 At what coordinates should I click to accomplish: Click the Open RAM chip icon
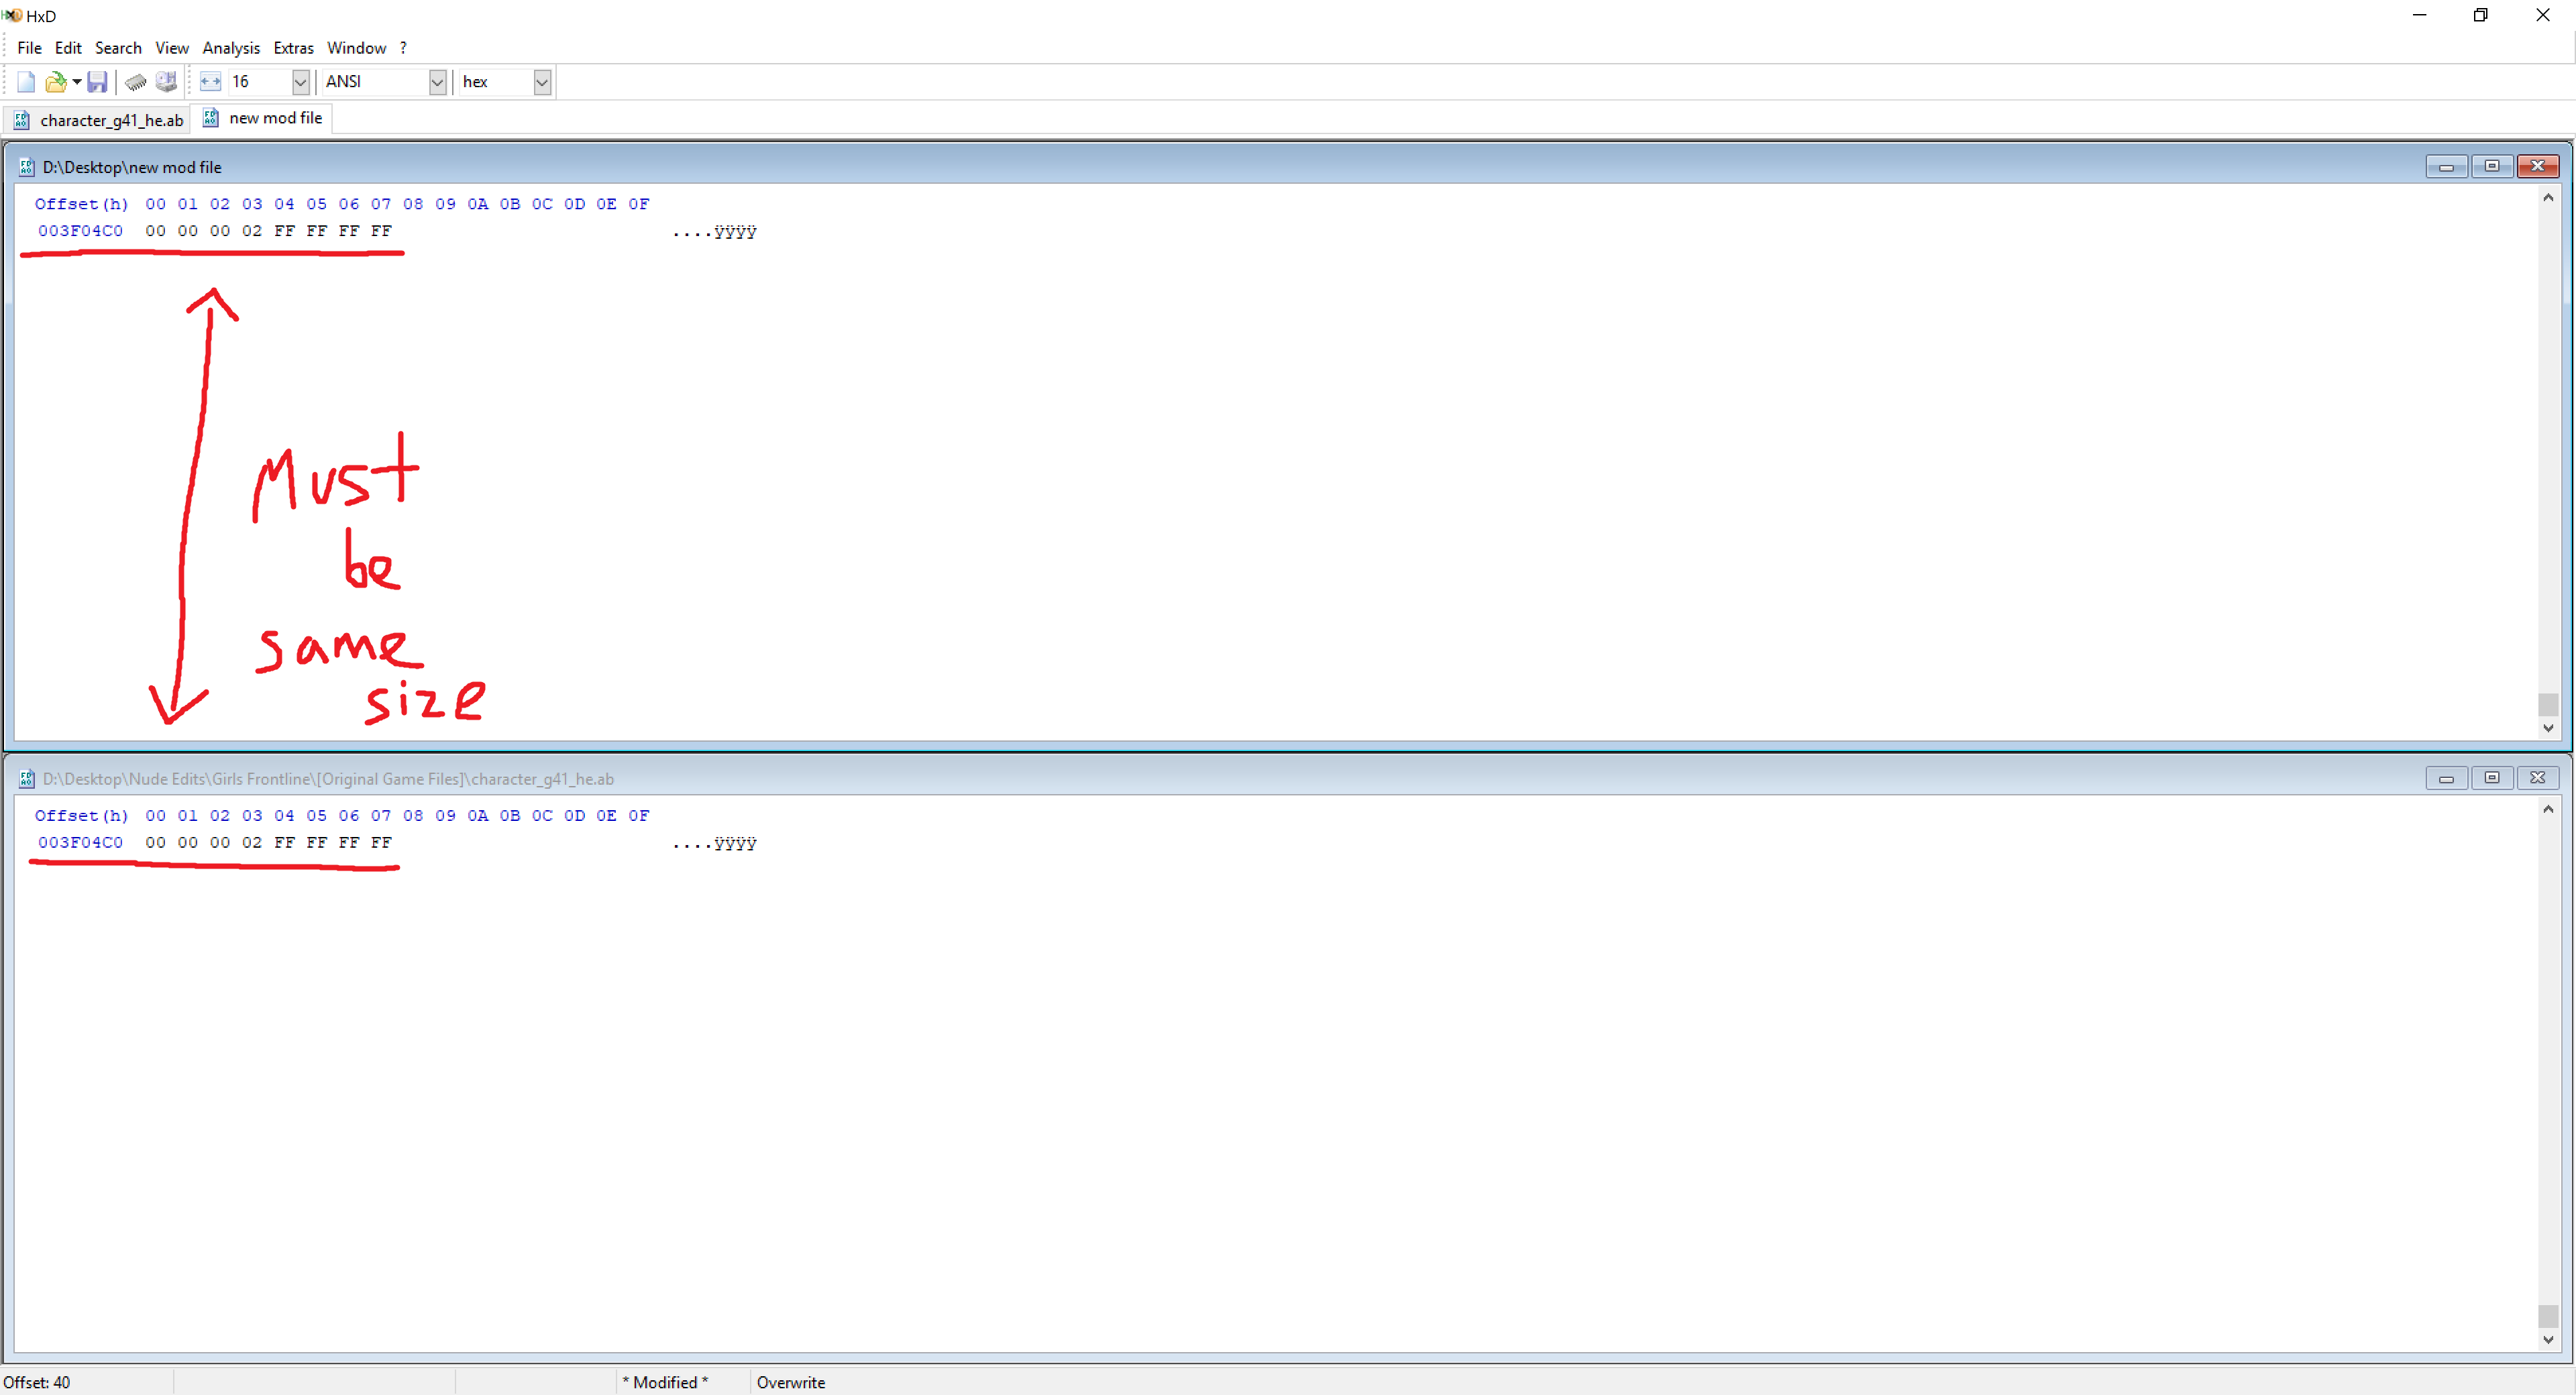tap(136, 82)
